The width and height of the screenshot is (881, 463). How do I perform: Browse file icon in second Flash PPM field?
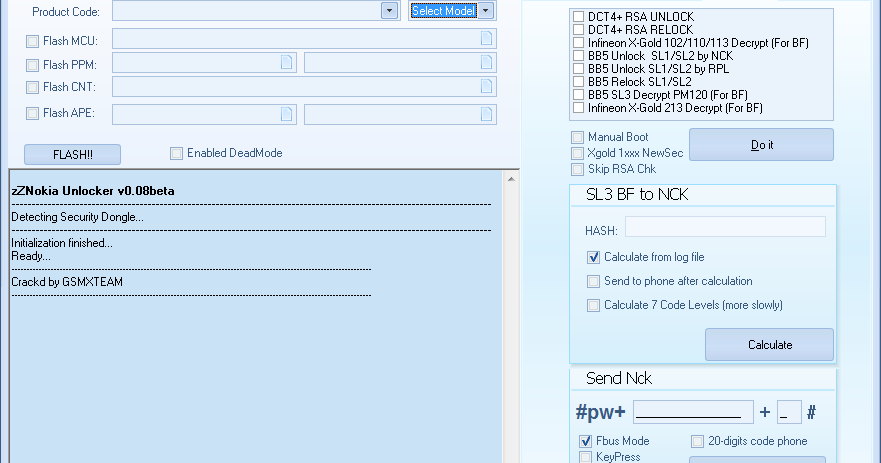point(486,62)
